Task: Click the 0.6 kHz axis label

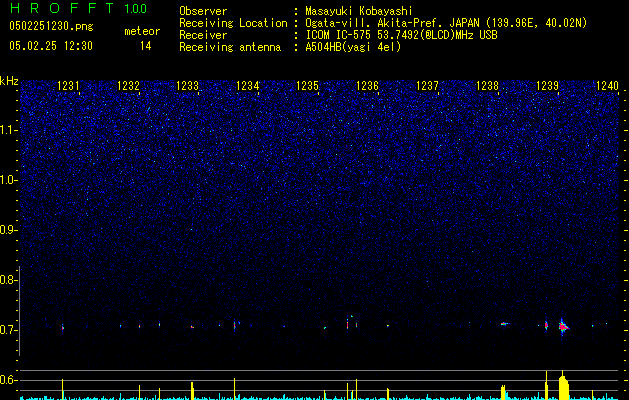Action: (9, 380)
